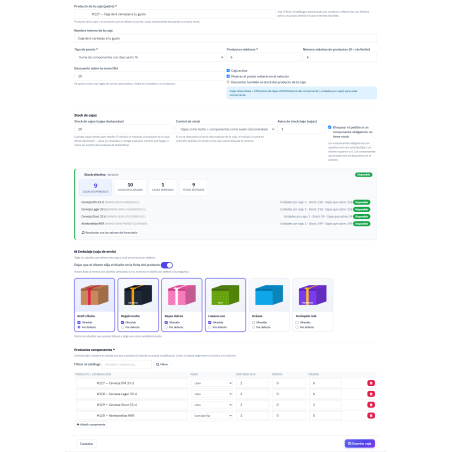Select the brown kraft box thumbnail

coord(94,295)
